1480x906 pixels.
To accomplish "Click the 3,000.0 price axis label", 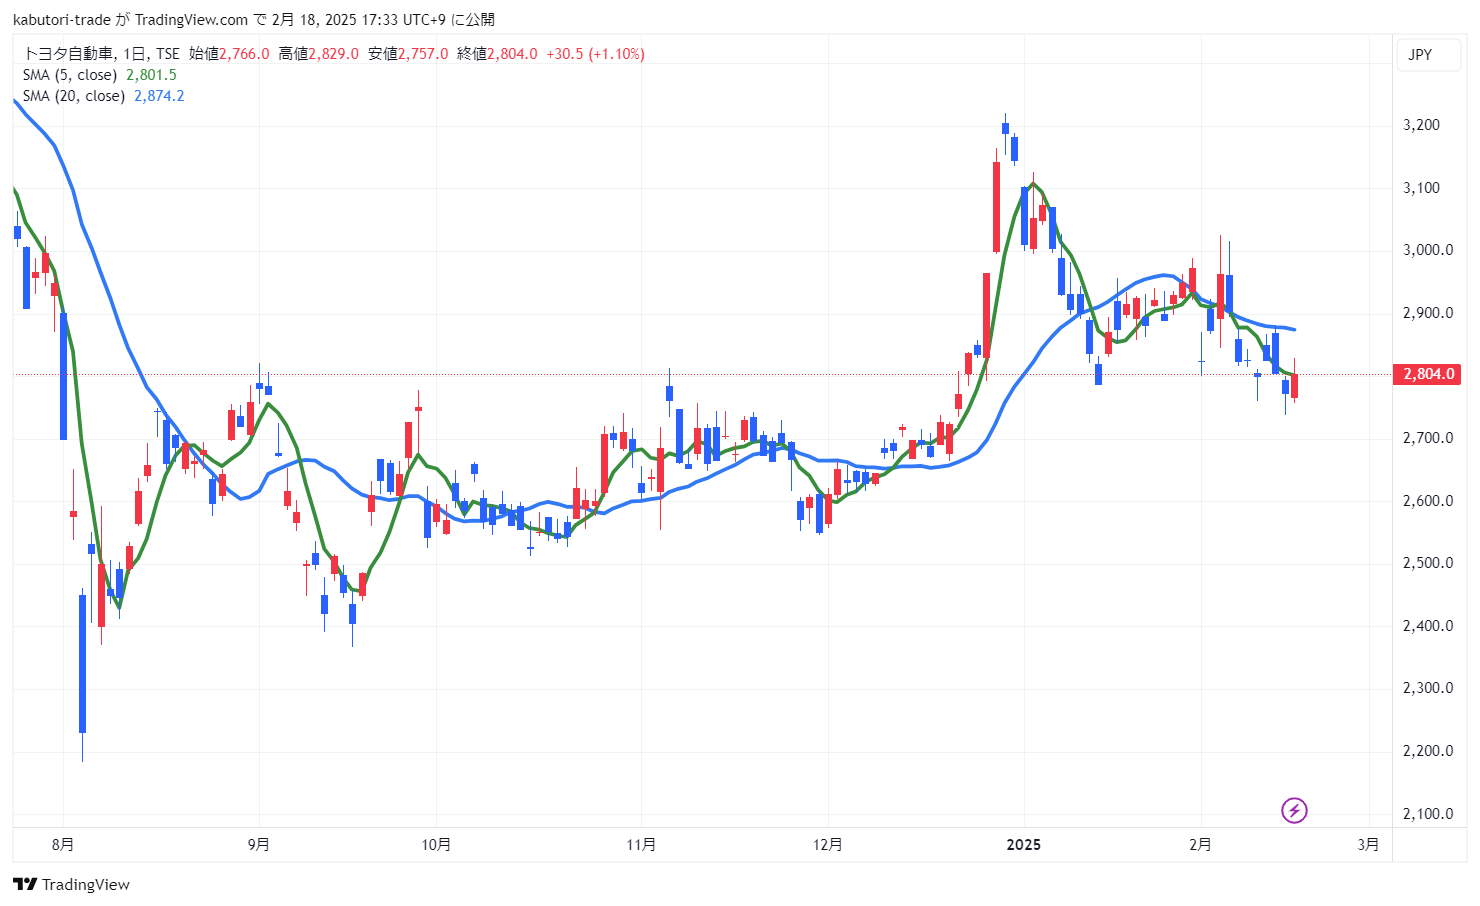I will (1428, 250).
